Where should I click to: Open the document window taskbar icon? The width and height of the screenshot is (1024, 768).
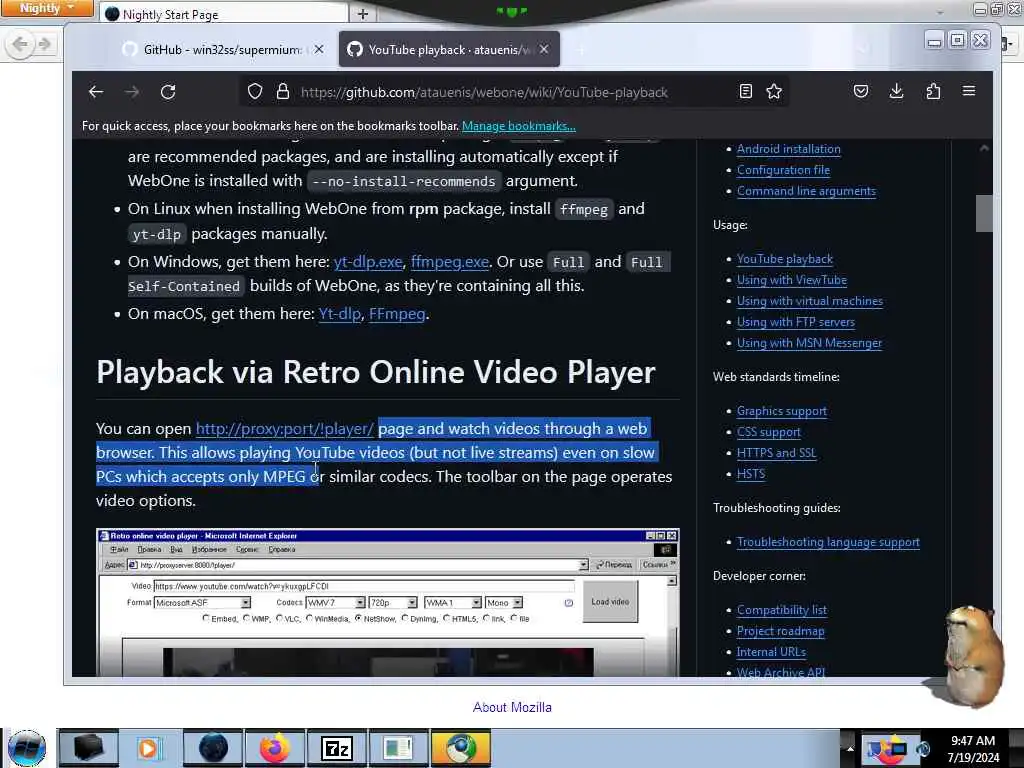(398, 748)
